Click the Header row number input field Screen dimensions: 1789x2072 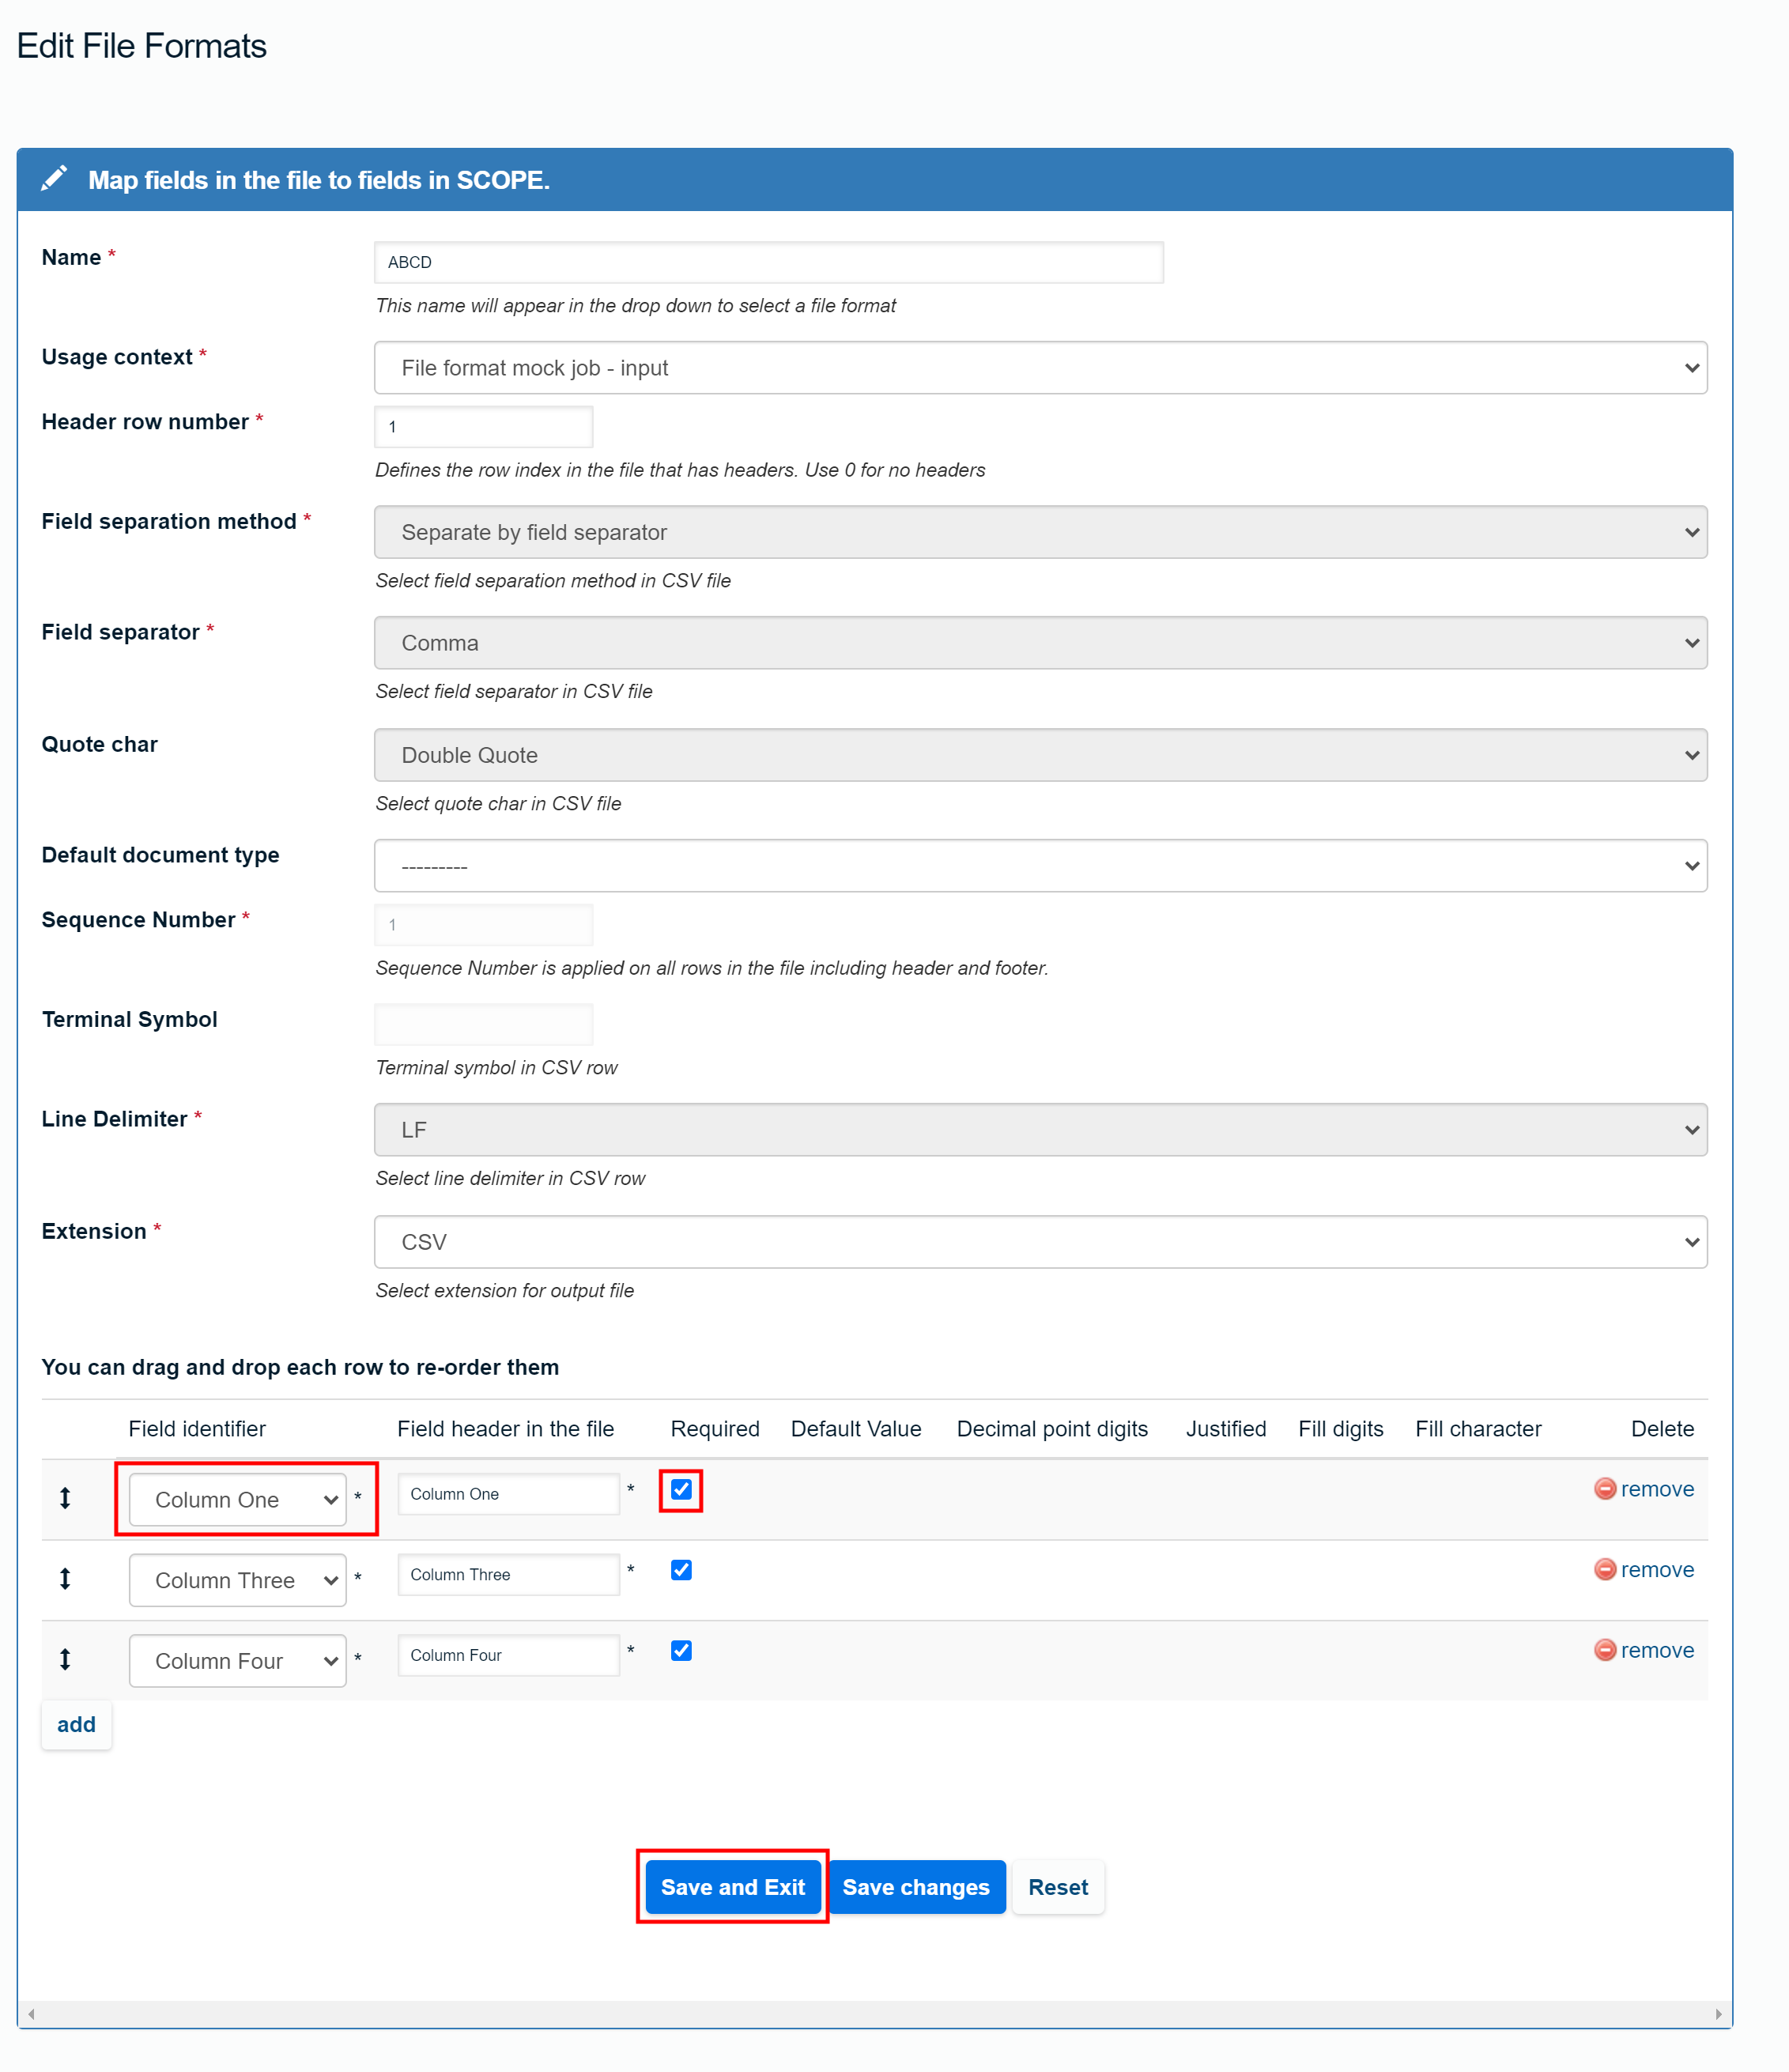[x=483, y=427]
